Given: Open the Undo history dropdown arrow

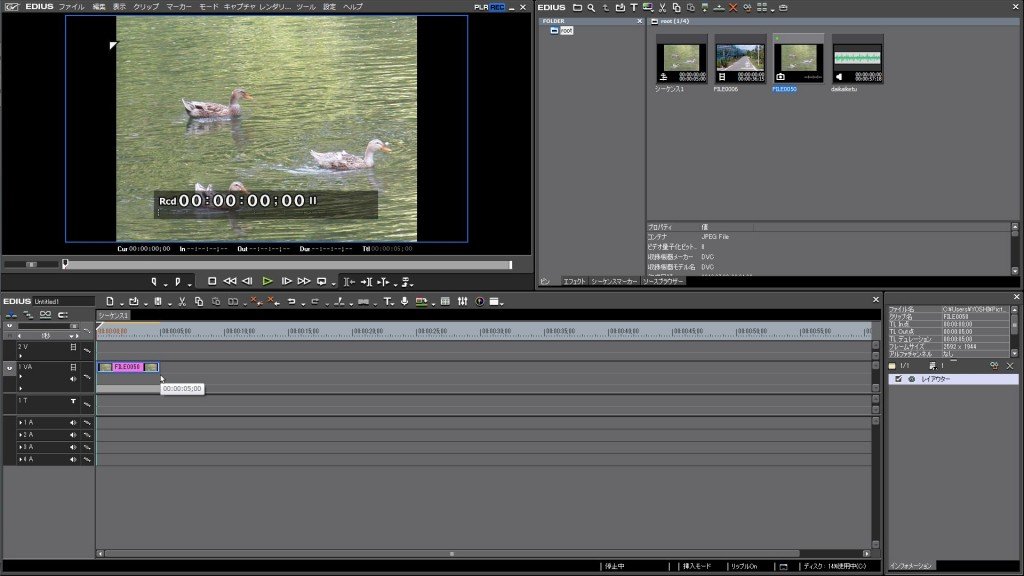Looking at the screenshot, I should point(303,304).
